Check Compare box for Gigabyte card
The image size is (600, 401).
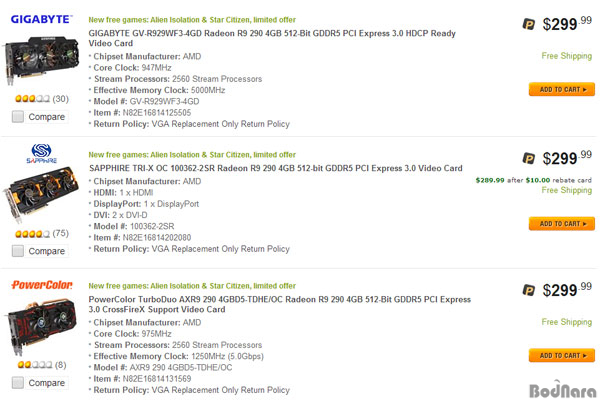point(18,117)
